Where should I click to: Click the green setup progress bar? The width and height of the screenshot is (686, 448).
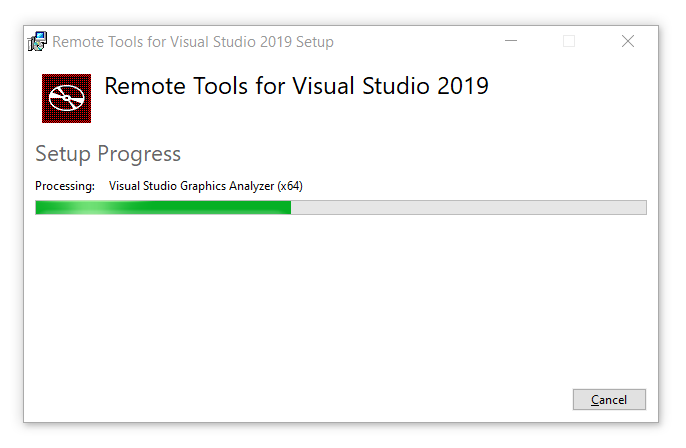pyautogui.click(x=341, y=207)
